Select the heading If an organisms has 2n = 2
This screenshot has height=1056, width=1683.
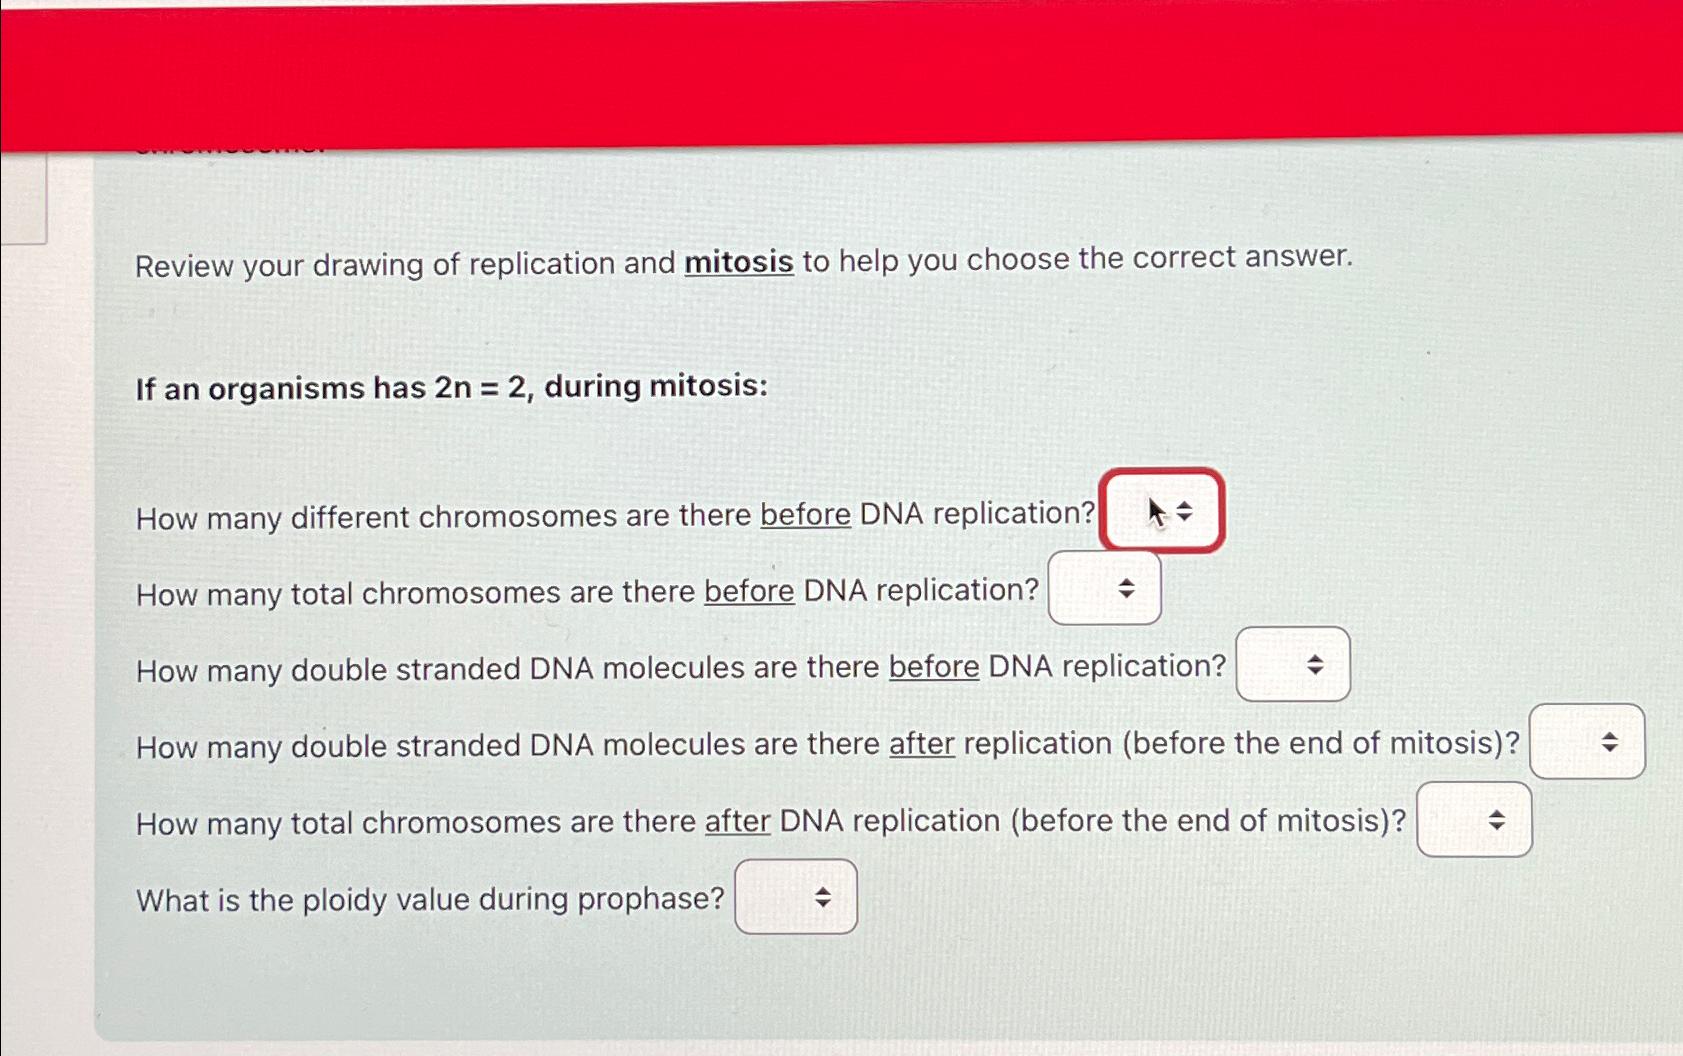pos(450,388)
